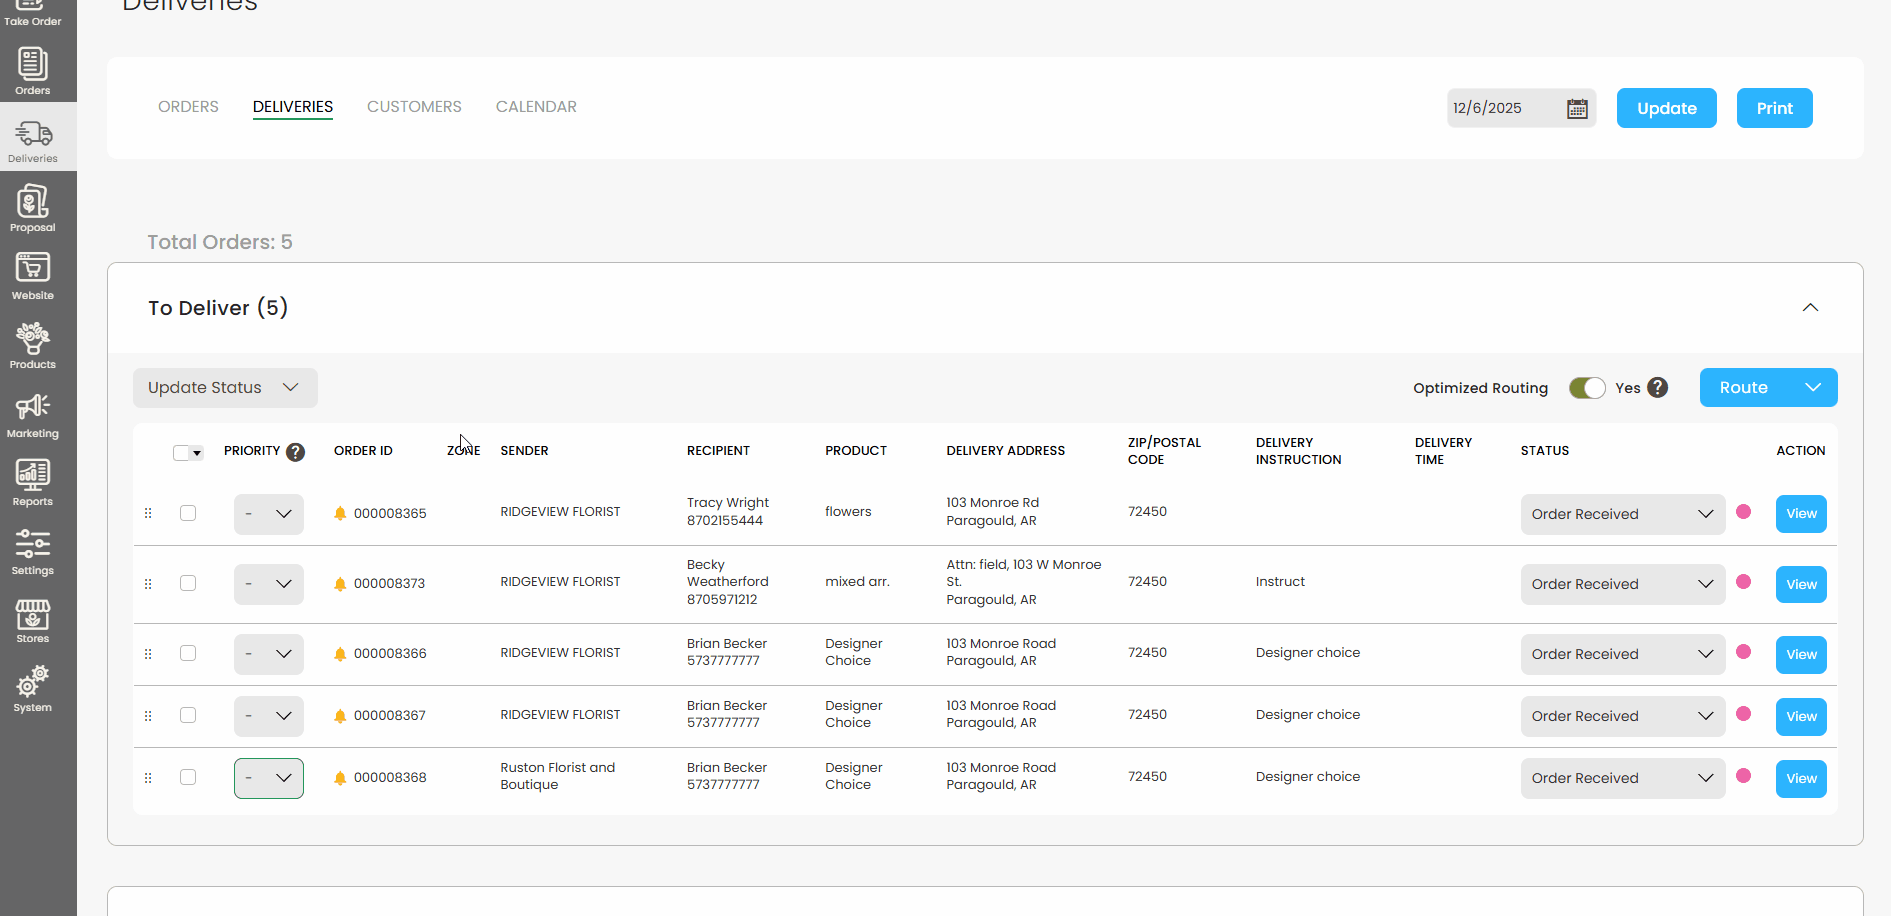
Task: Open the Orders sidebar icon
Action: pyautogui.click(x=32, y=71)
